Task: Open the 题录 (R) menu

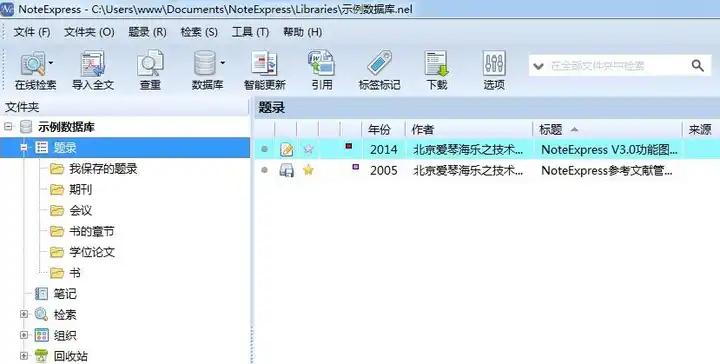Action: [147, 32]
